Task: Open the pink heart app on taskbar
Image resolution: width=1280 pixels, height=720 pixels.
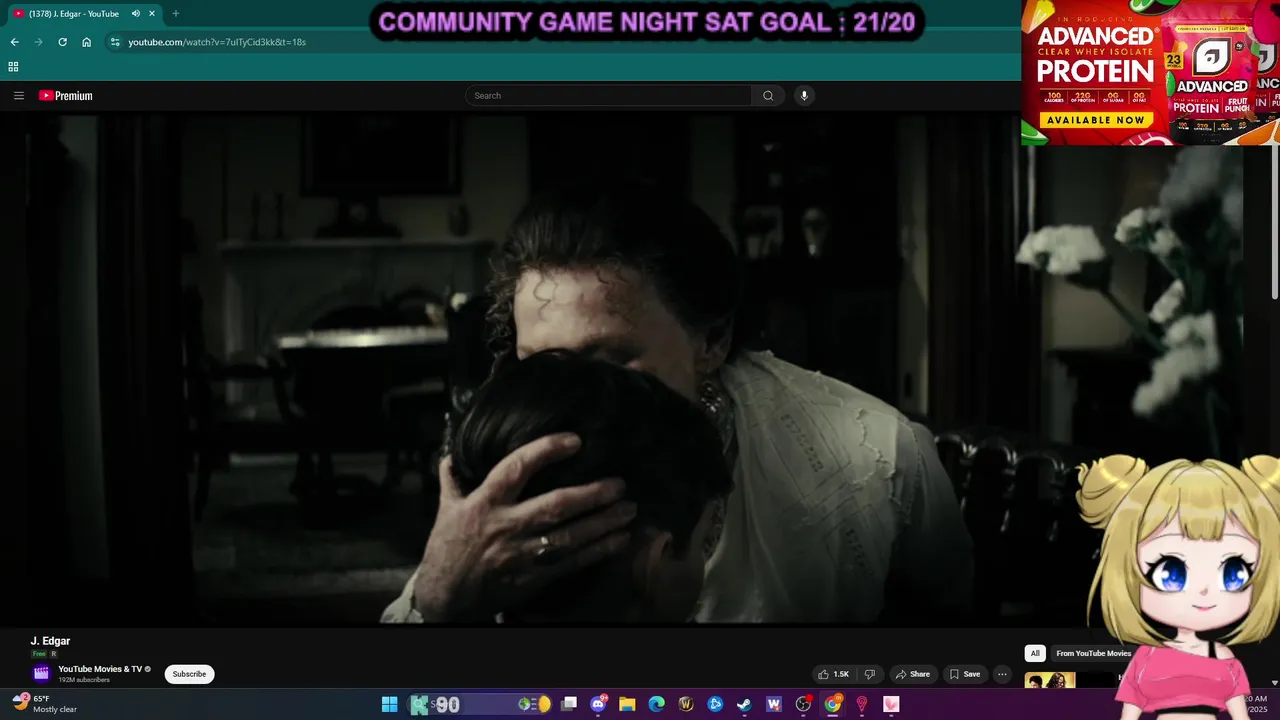Action: (890, 705)
